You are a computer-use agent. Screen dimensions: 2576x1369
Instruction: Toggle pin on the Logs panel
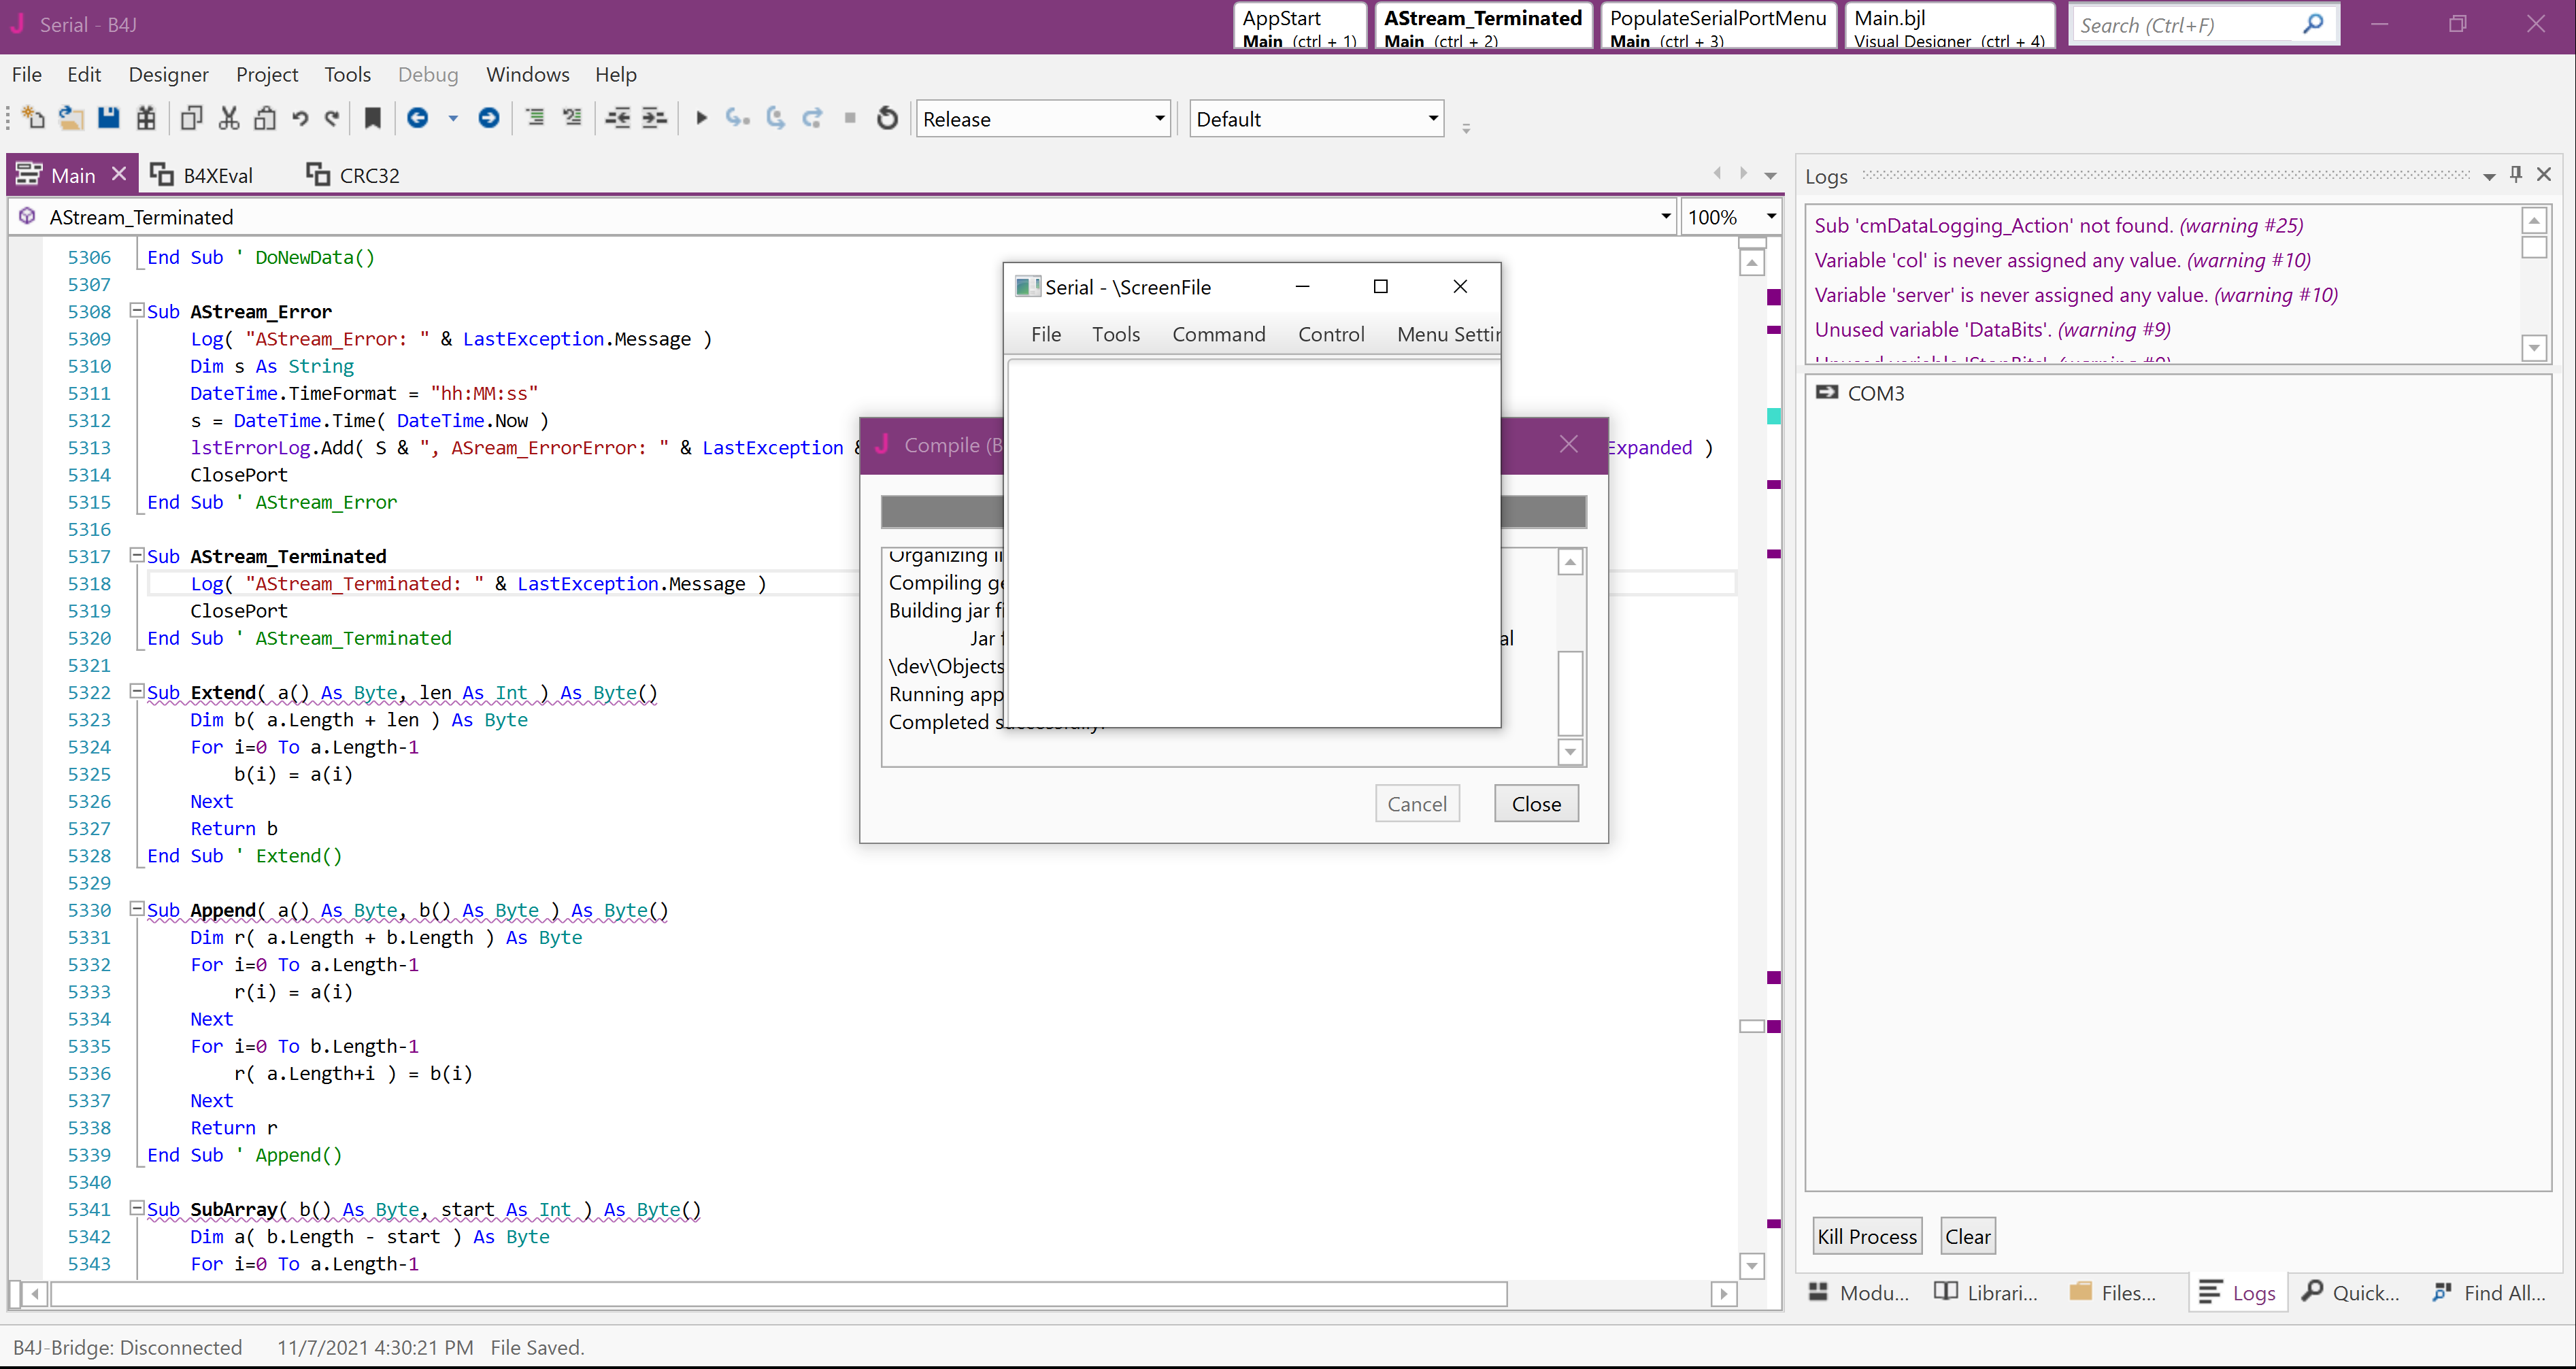point(2516,175)
